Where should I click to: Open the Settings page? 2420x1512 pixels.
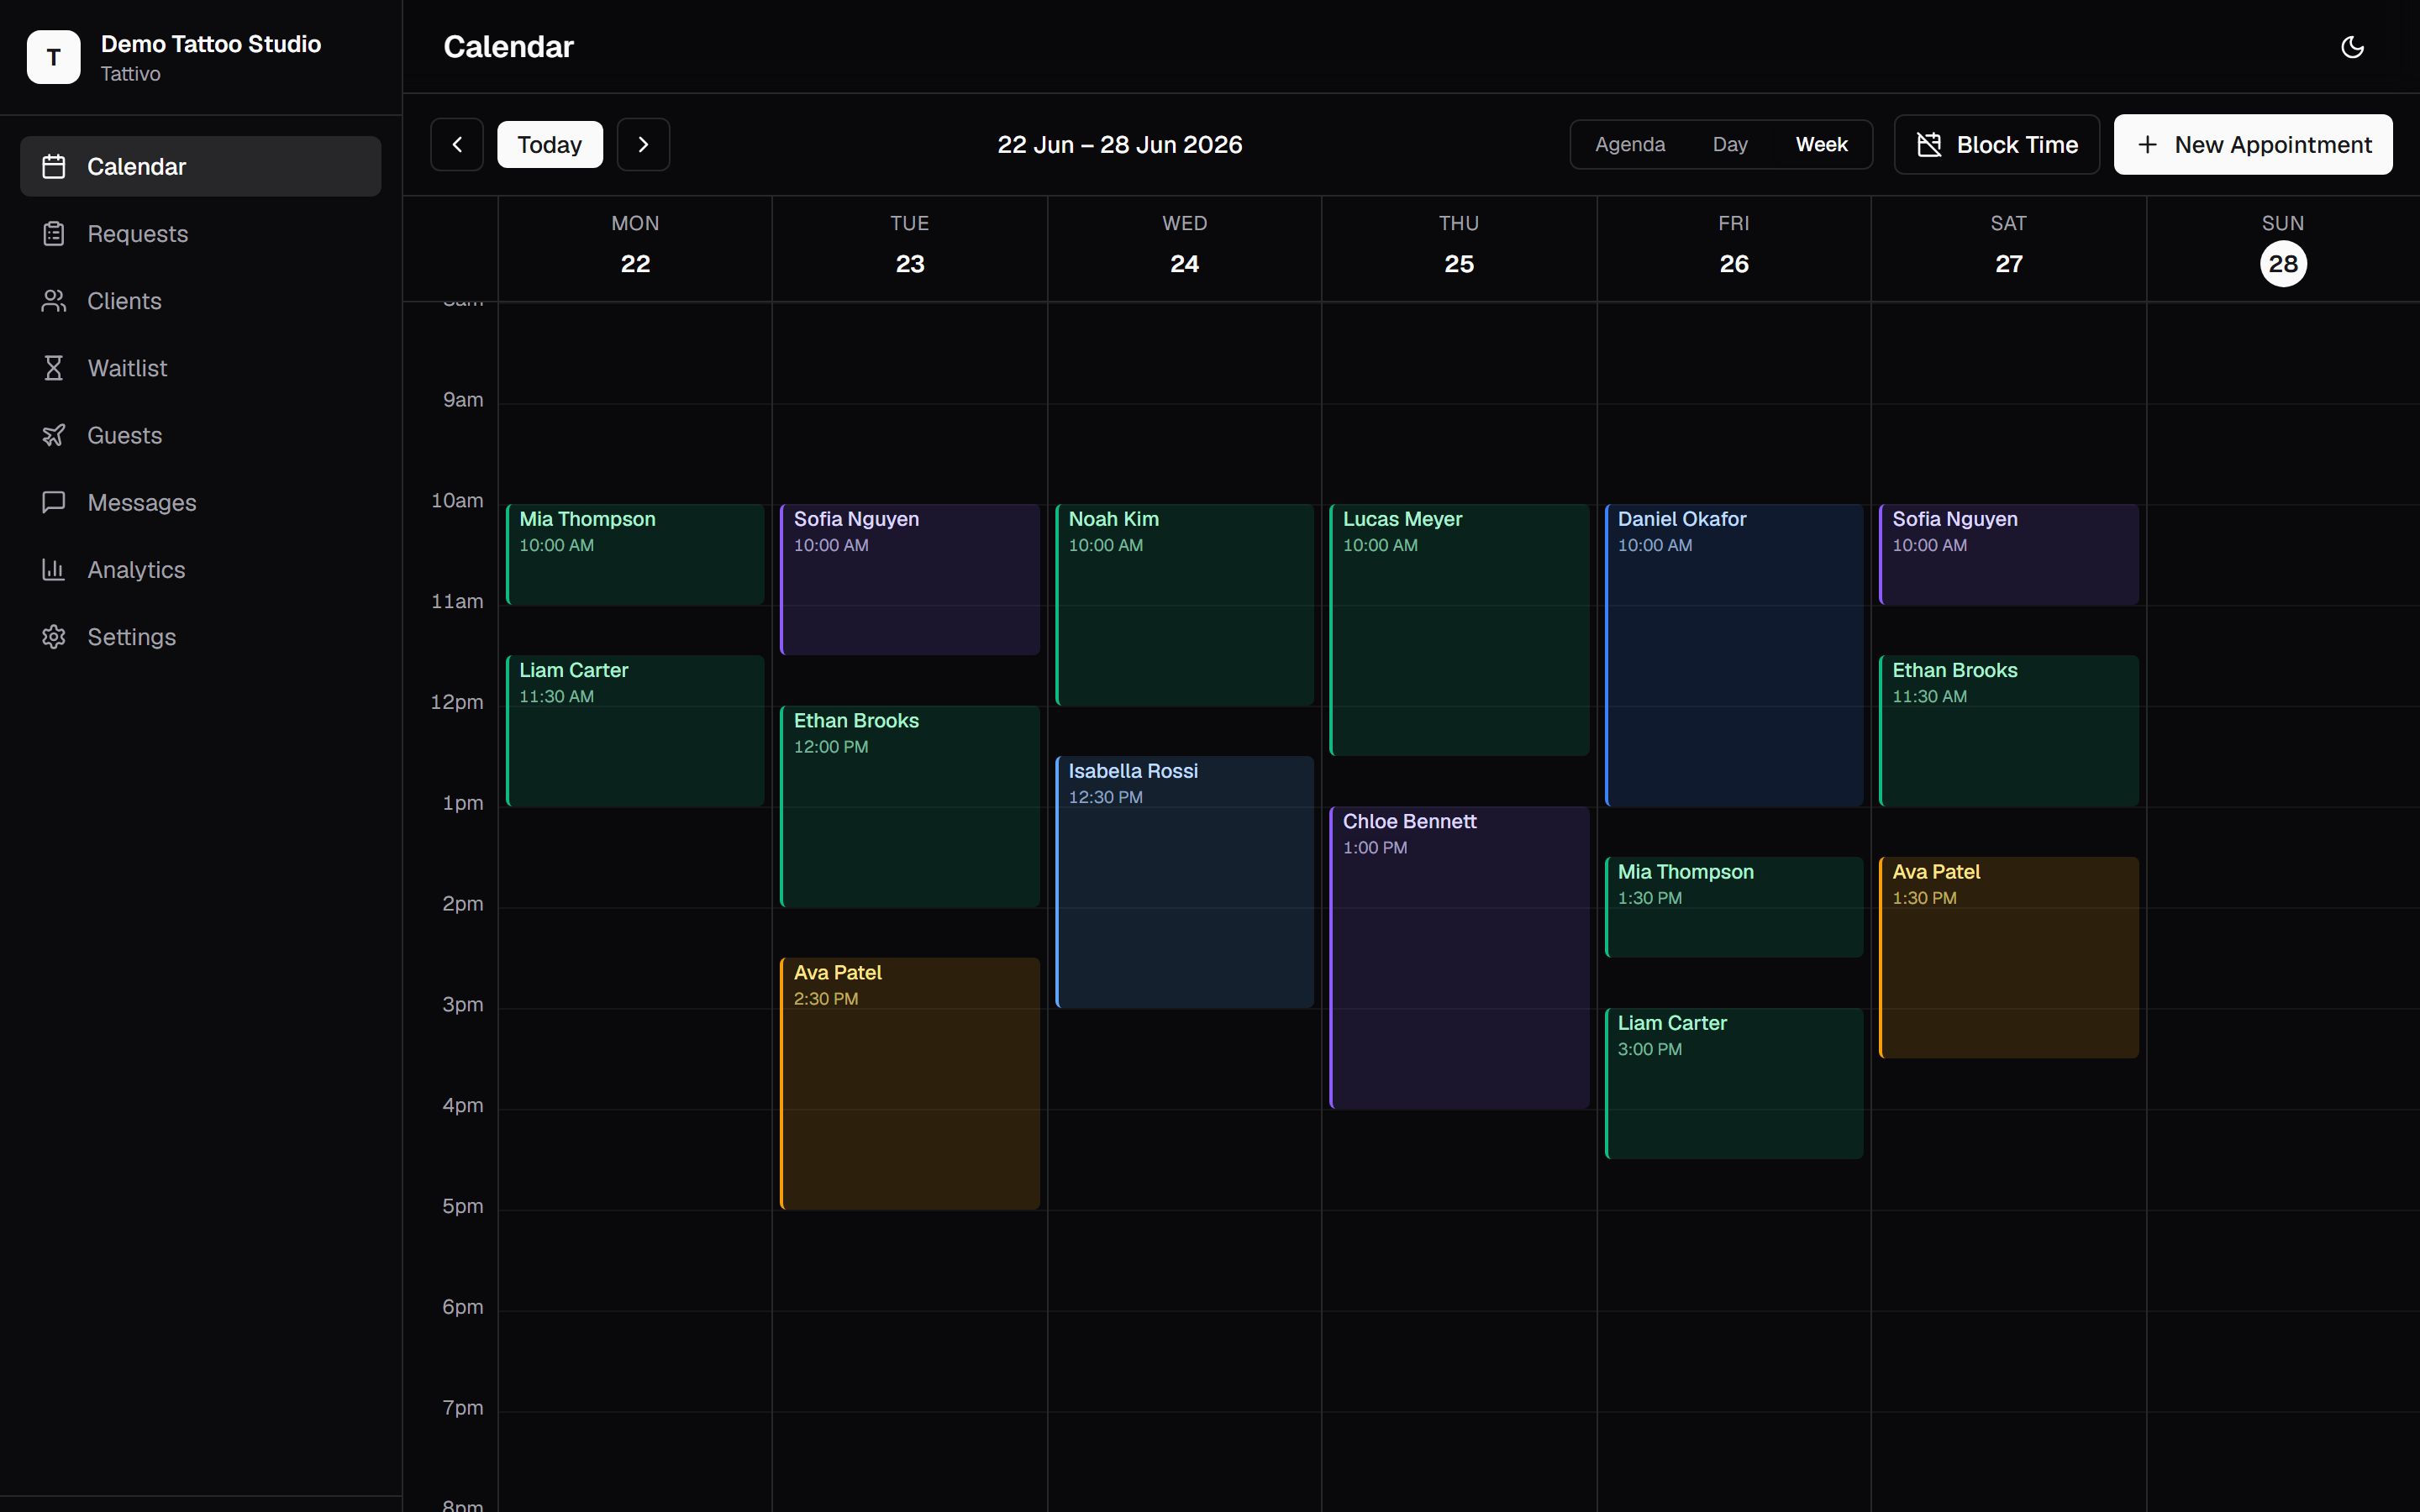tap(200, 637)
